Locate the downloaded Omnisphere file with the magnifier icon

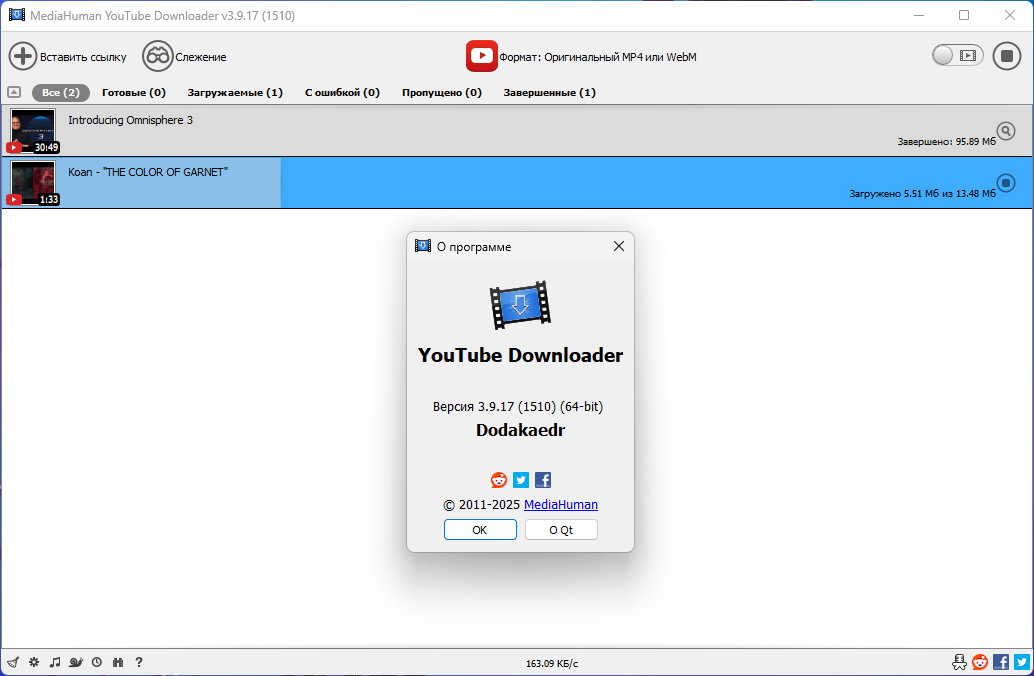click(x=1006, y=131)
